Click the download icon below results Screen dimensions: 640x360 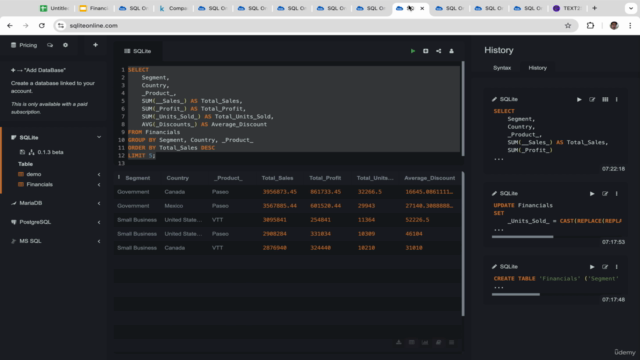coord(398,342)
